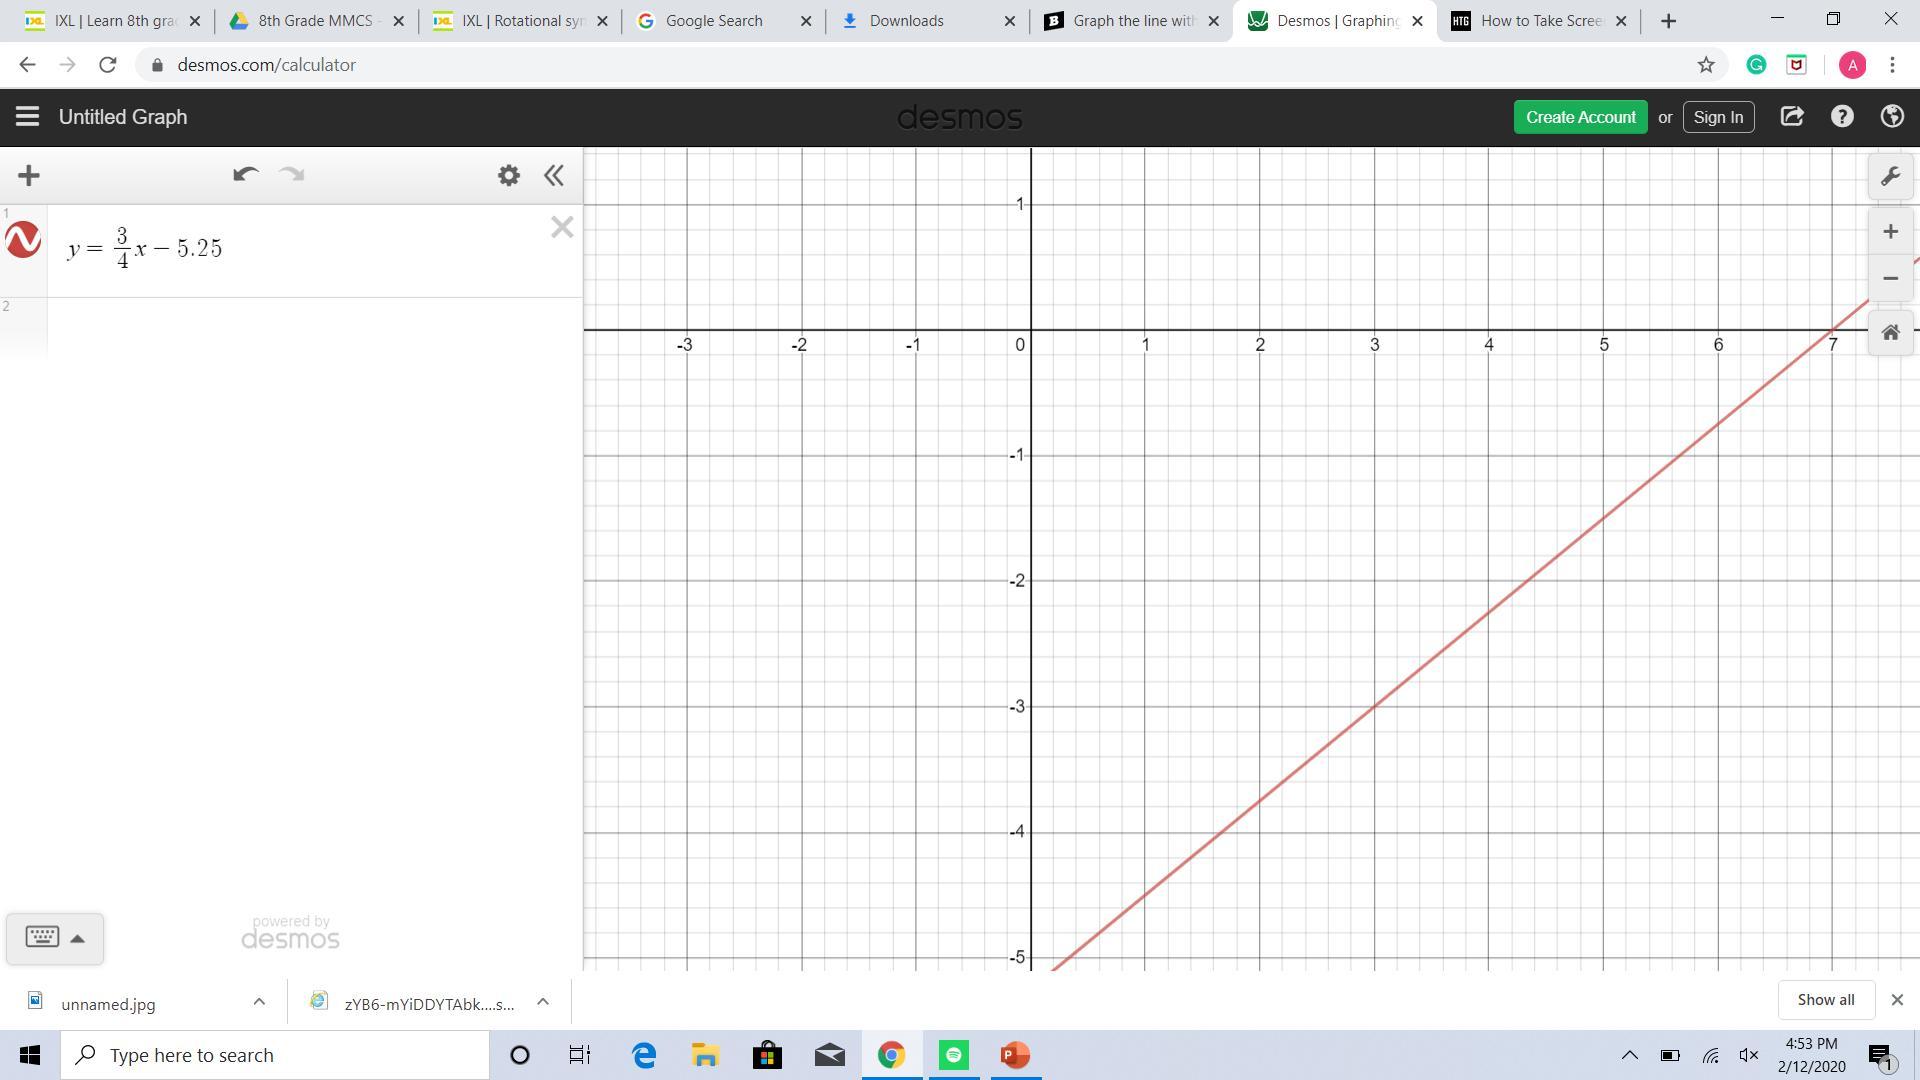Reset graph to default home view
Image resolution: width=1920 pixels, height=1080 pixels.
[1890, 333]
